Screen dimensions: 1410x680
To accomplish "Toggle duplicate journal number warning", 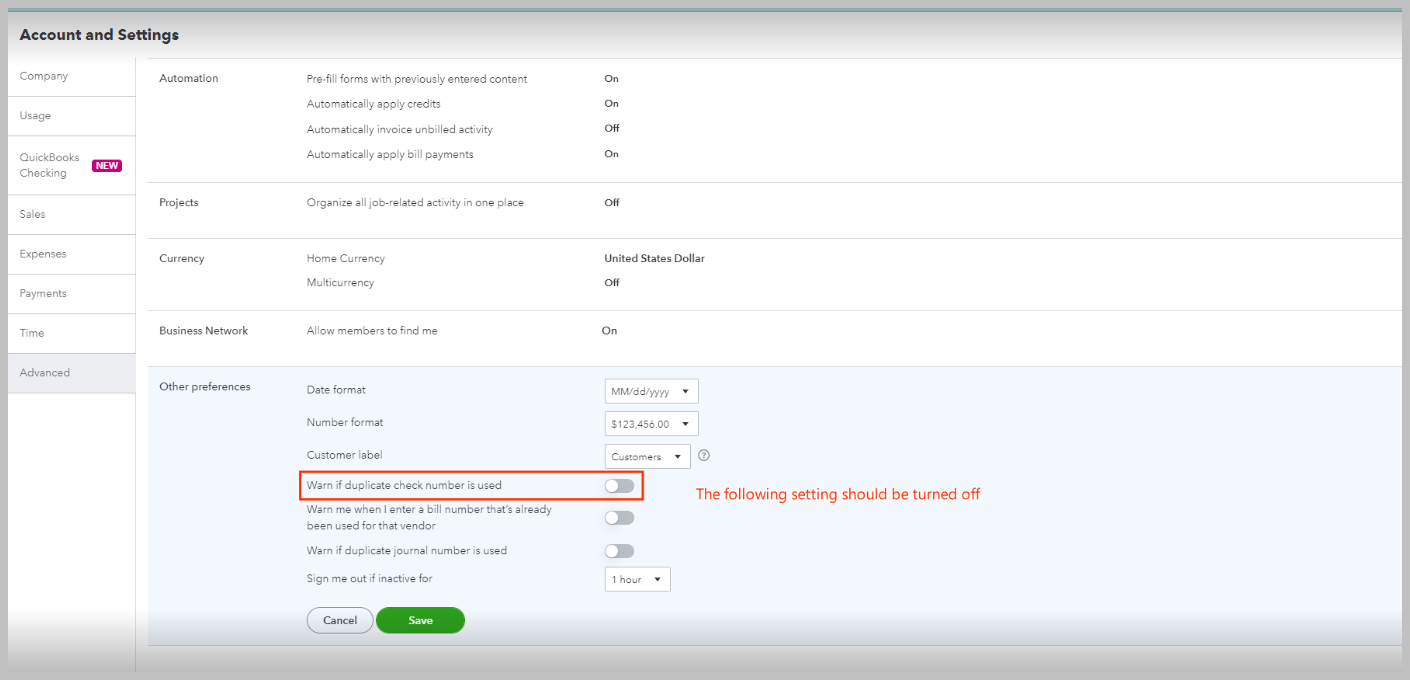I will click(x=619, y=551).
